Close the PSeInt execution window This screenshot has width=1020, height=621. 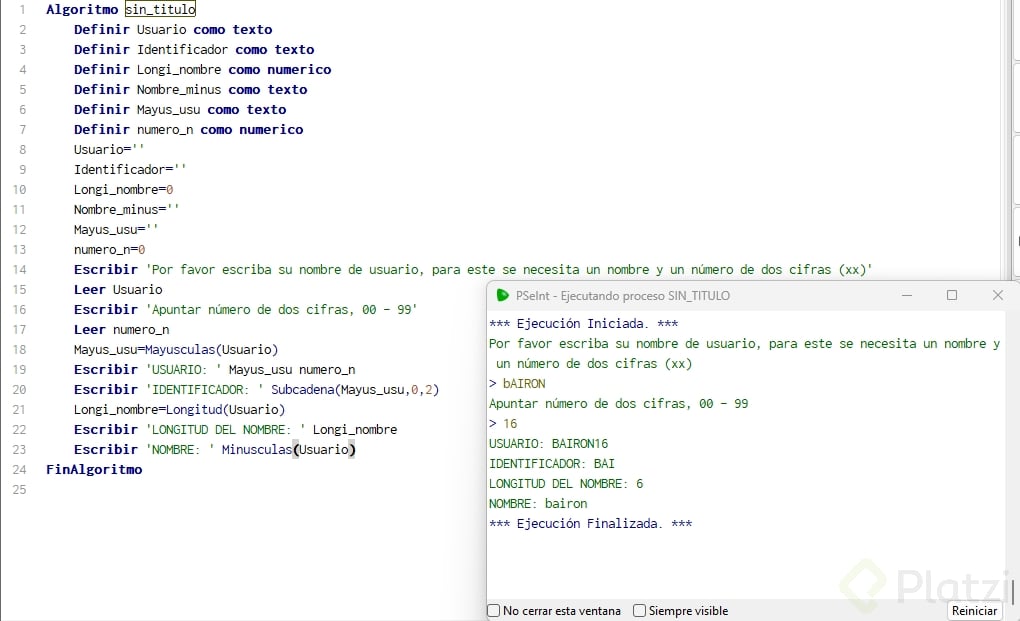pyautogui.click(x=997, y=295)
